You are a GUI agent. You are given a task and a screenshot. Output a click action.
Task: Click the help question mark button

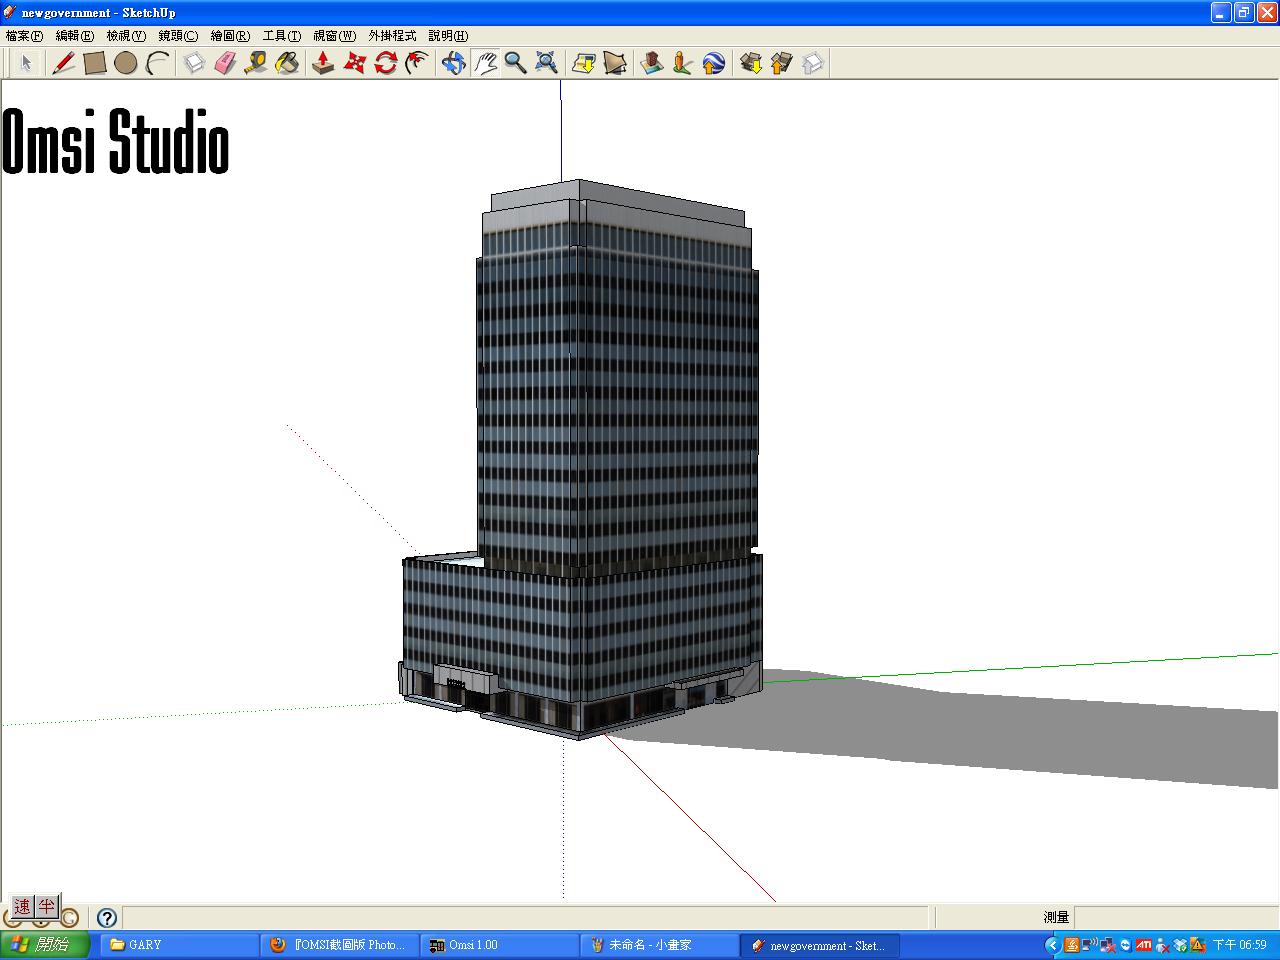click(x=107, y=917)
